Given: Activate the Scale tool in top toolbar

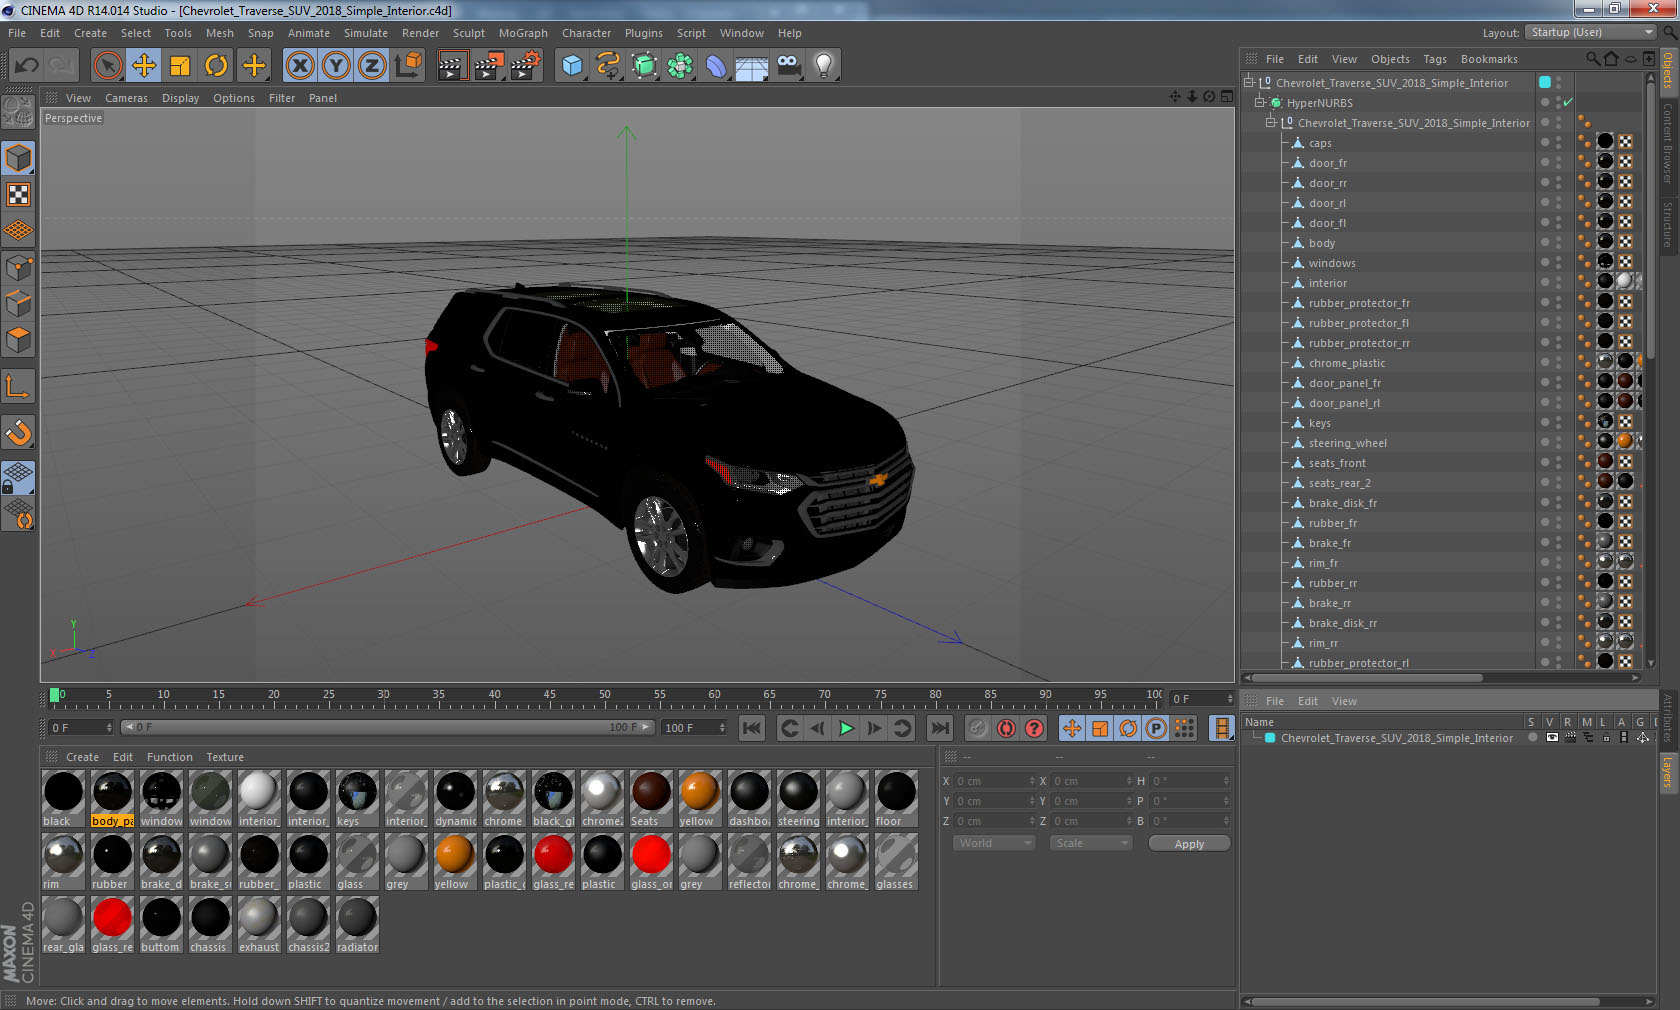Looking at the screenshot, I should coord(180,66).
